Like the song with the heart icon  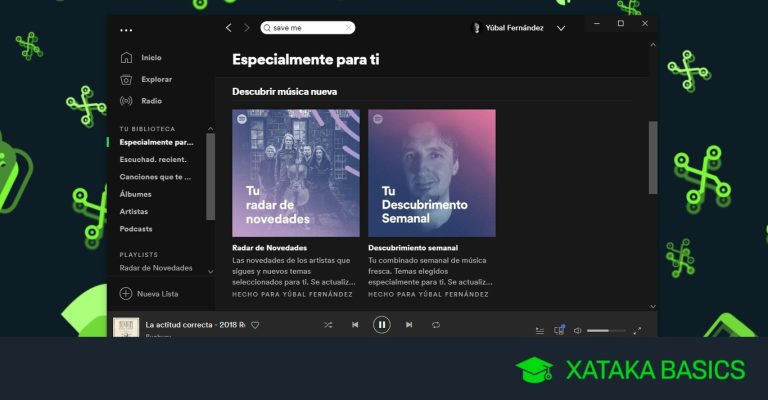[255, 325]
